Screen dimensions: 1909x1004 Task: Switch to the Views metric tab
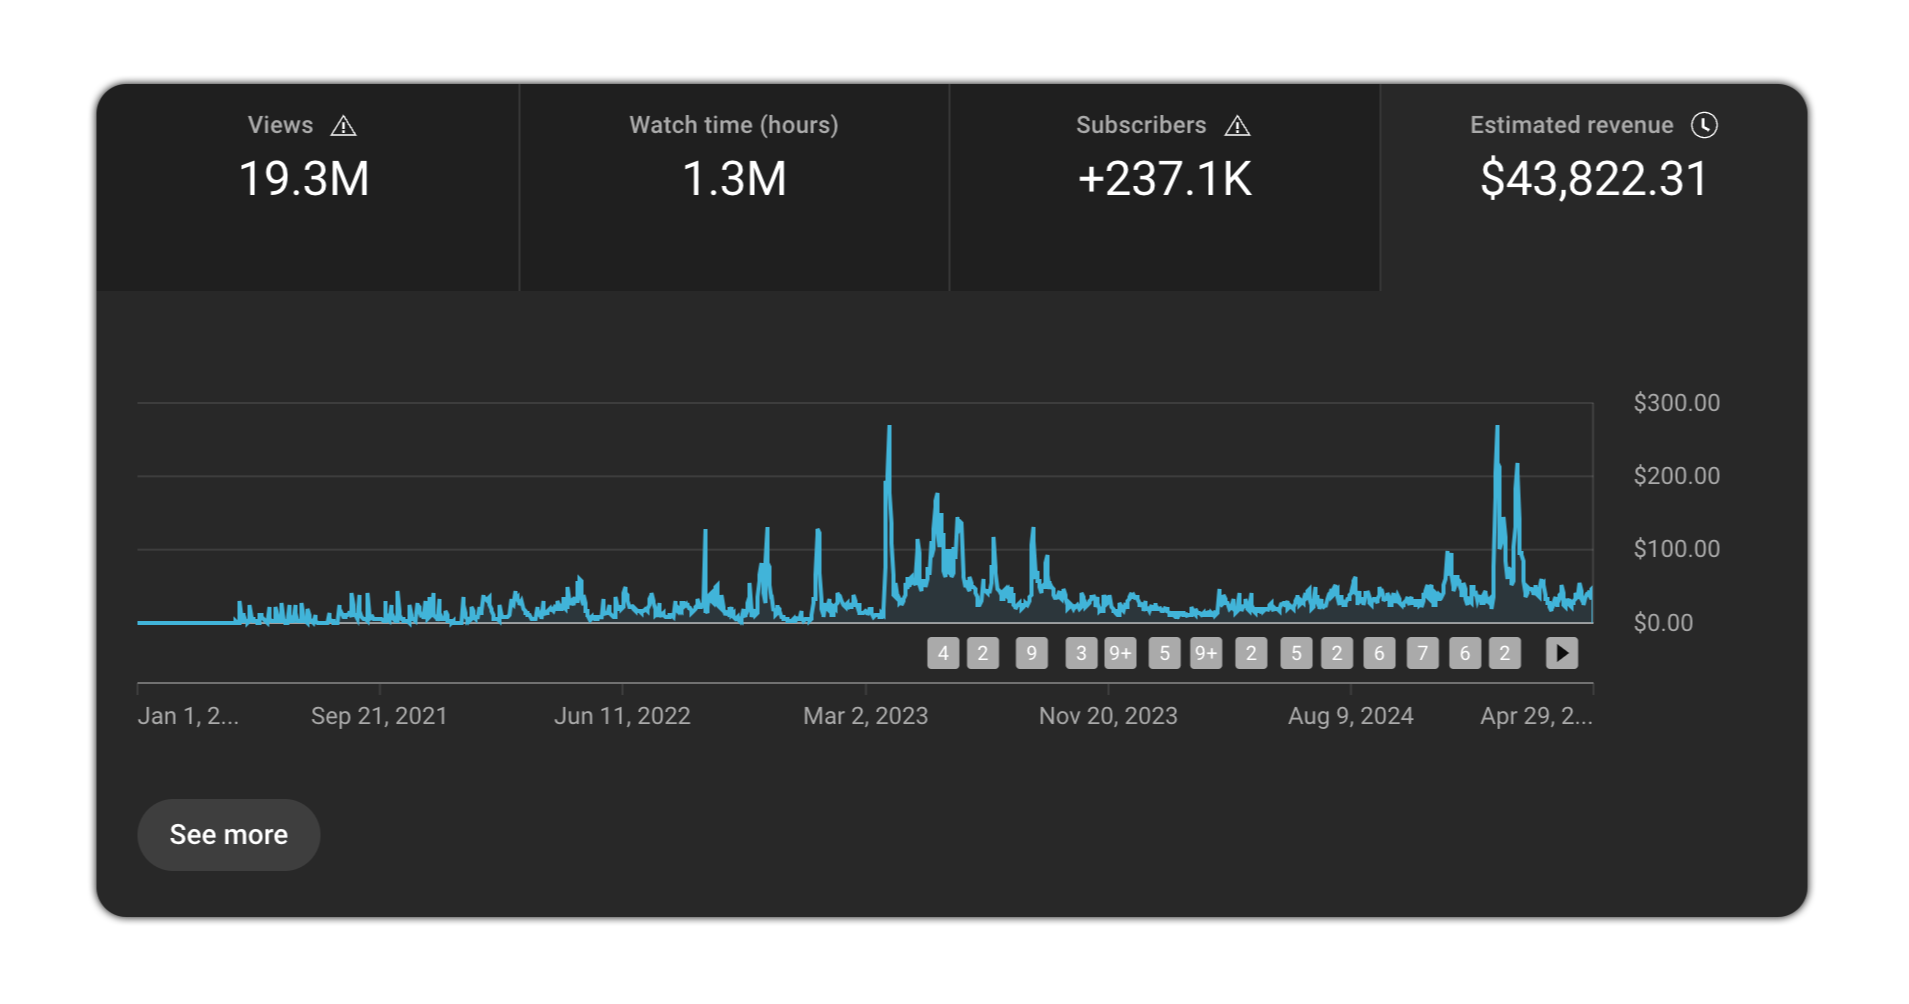click(308, 188)
